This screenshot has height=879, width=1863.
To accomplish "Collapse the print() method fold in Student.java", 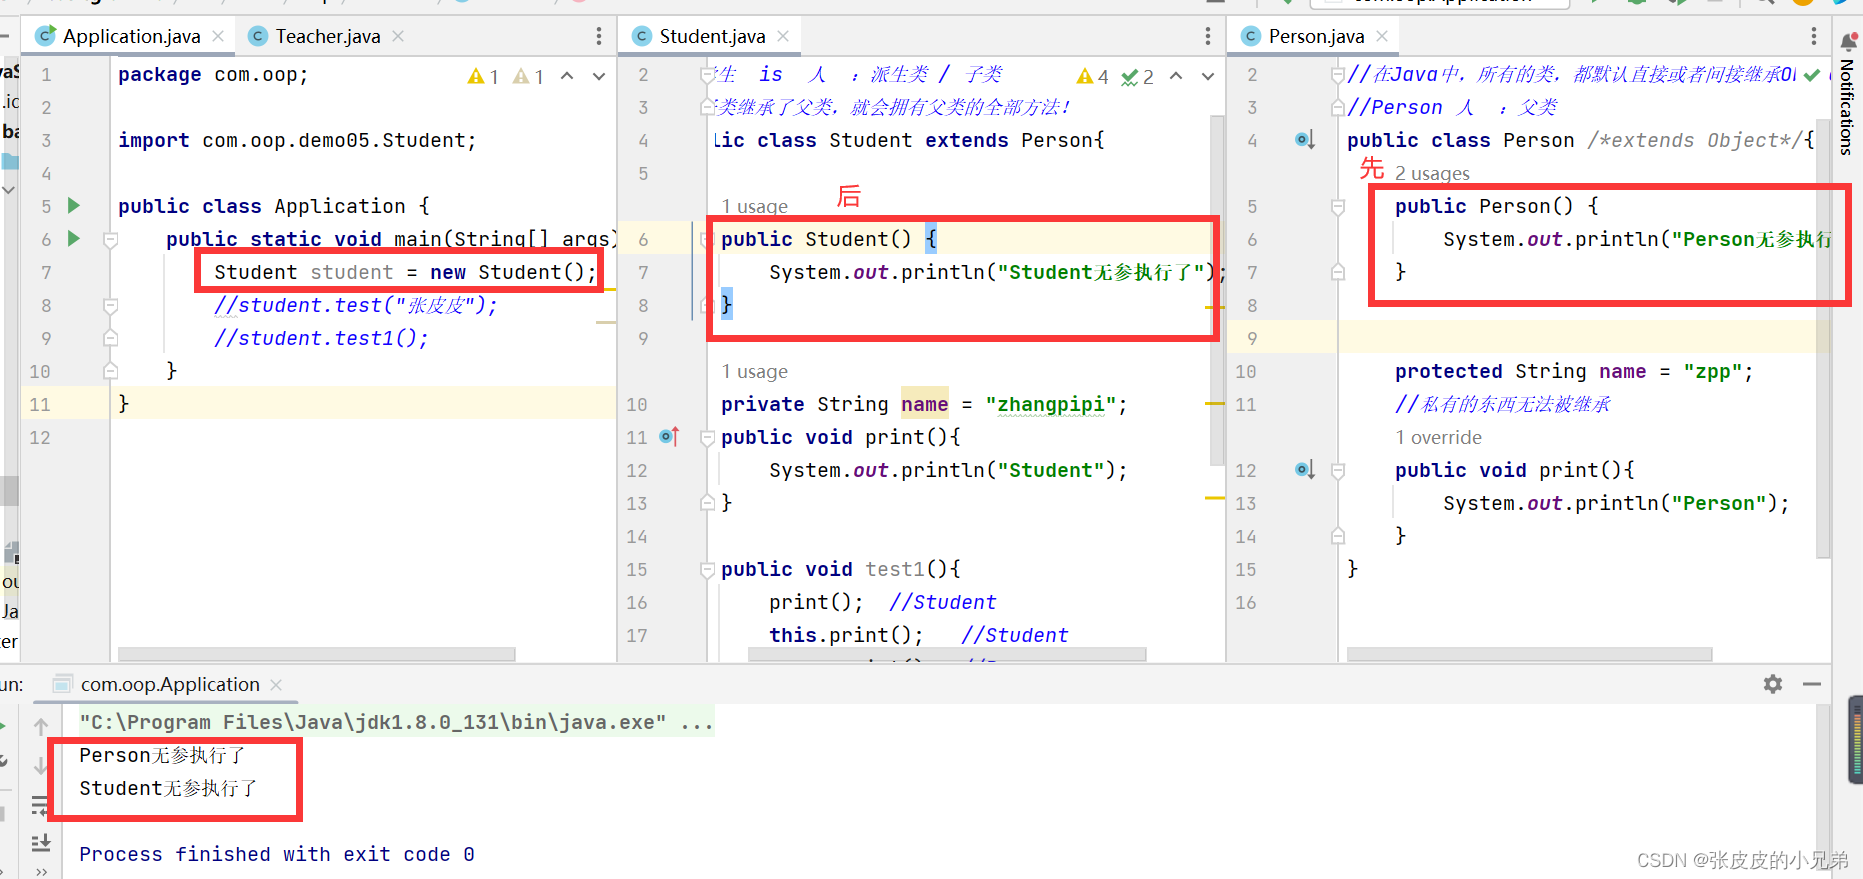I will pyautogui.click(x=708, y=438).
